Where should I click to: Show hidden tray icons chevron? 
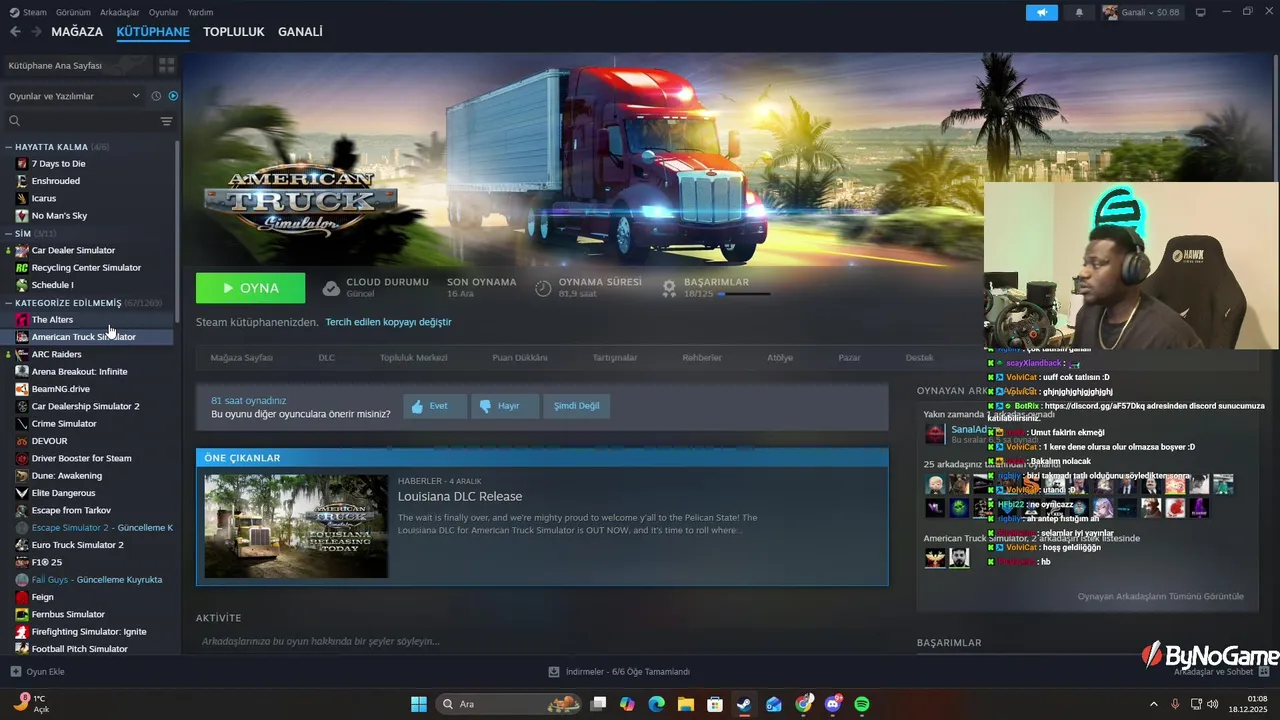pos(1153,704)
